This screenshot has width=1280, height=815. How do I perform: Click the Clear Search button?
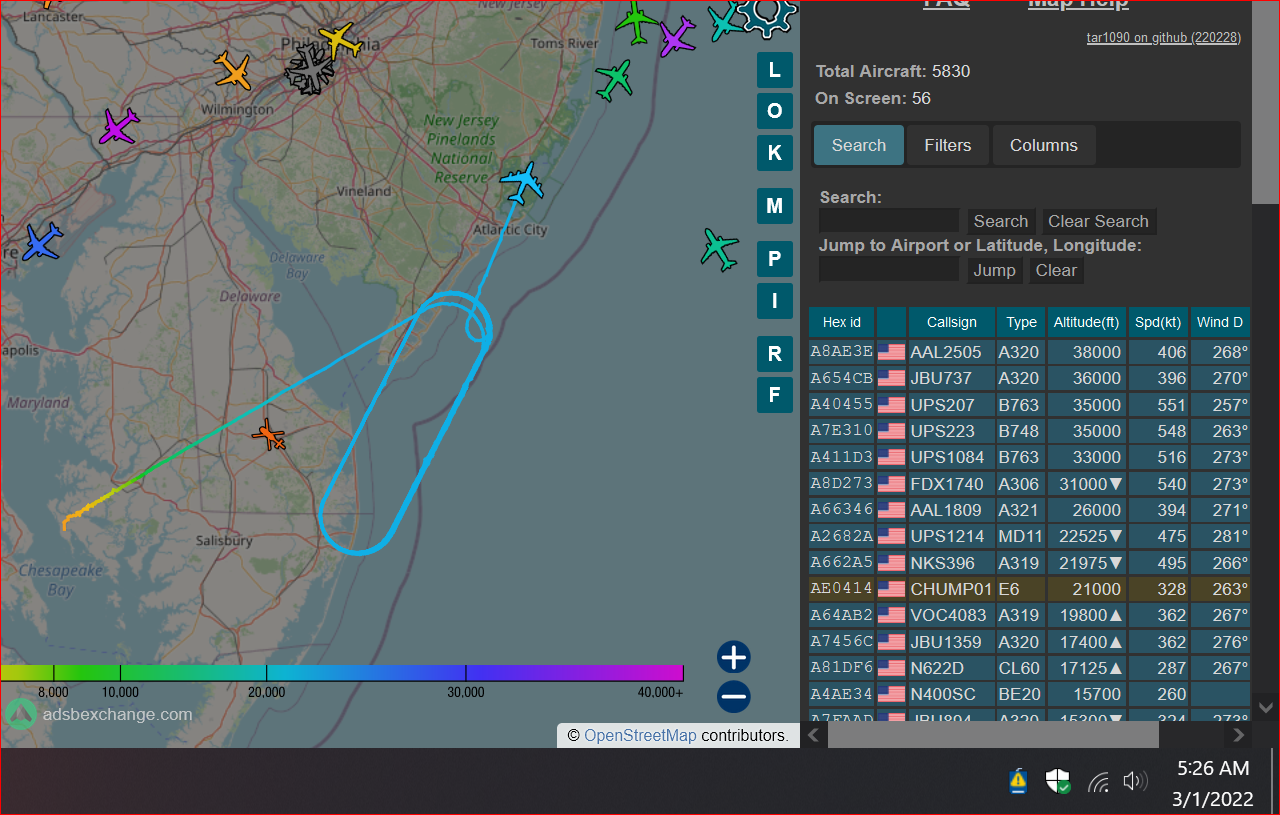pos(1098,221)
